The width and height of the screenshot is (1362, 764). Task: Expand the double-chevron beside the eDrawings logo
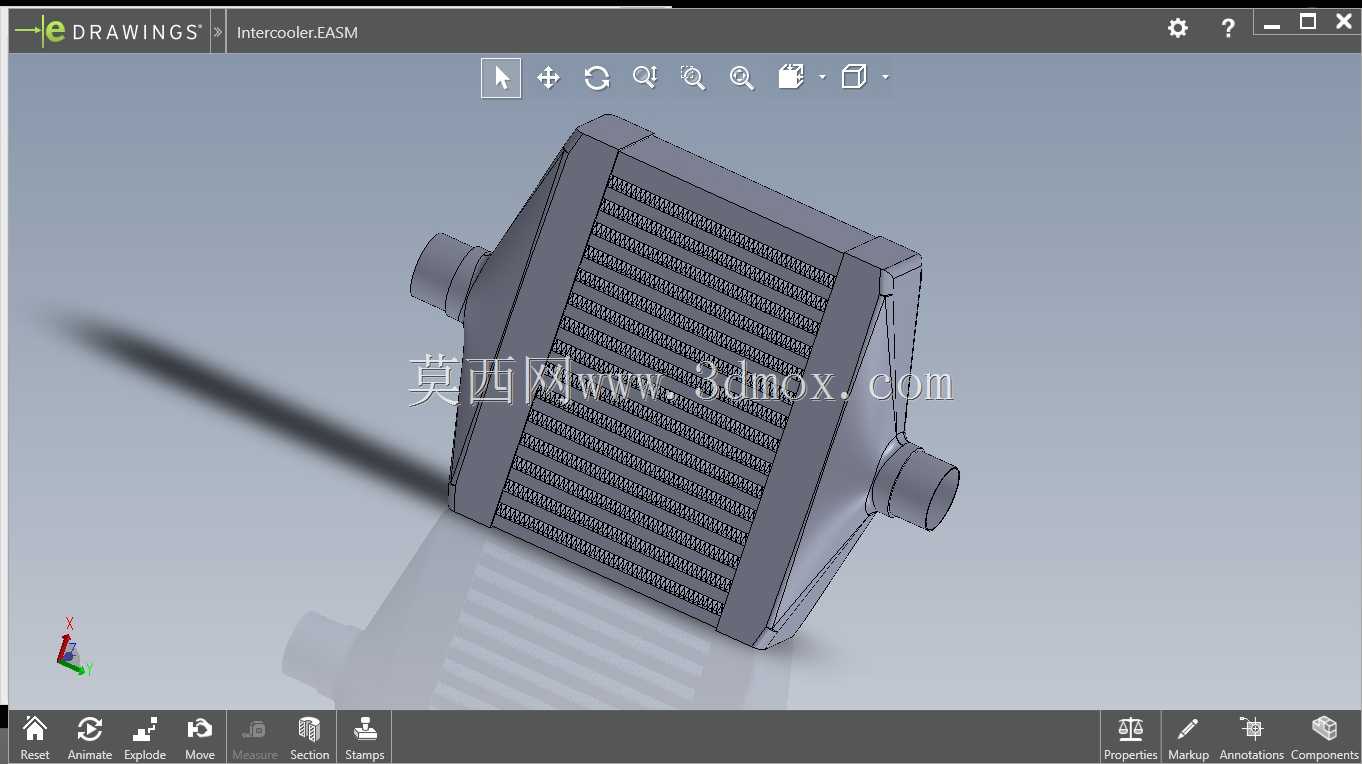tap(218, 32)
